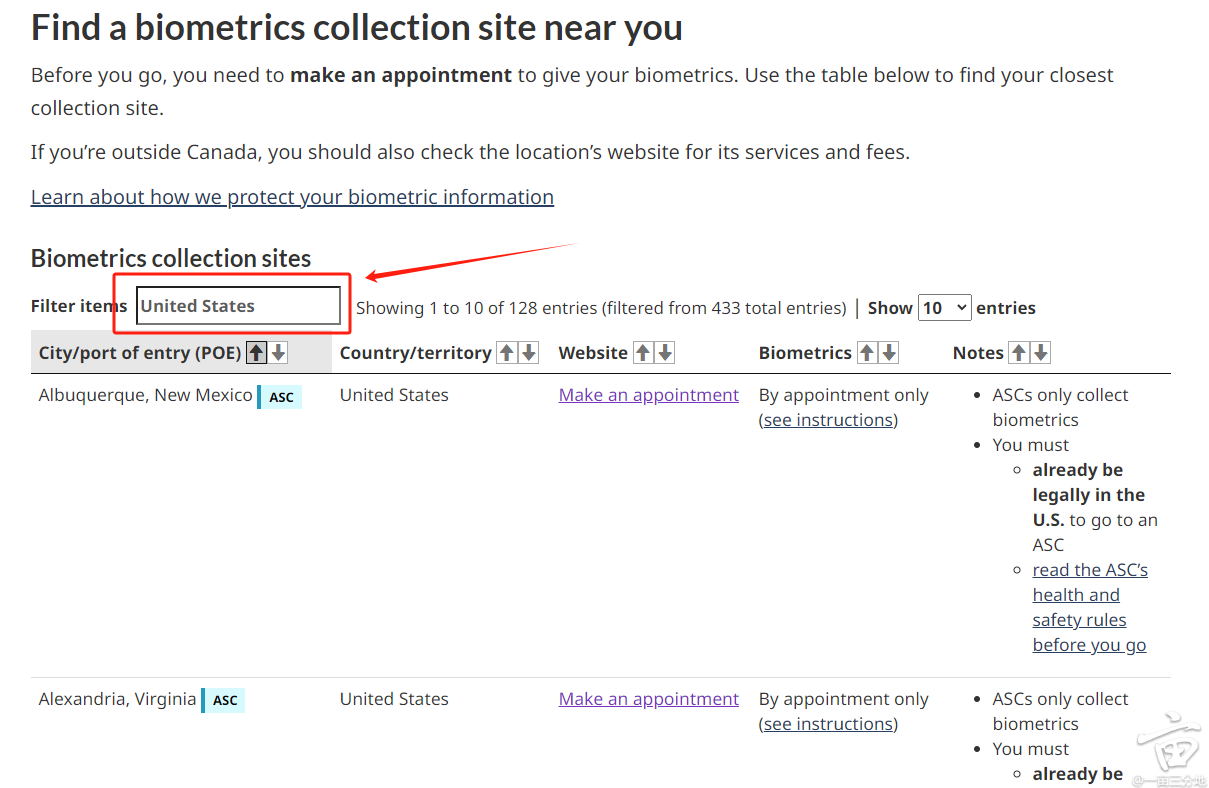
Task: Sort City/port of entry column descending
Action: point(279,353)
